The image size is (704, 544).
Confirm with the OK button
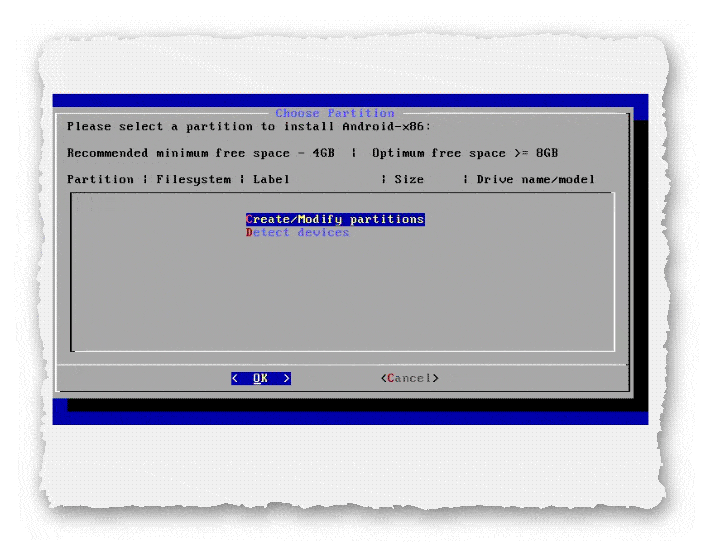click(x=261, y=378)
